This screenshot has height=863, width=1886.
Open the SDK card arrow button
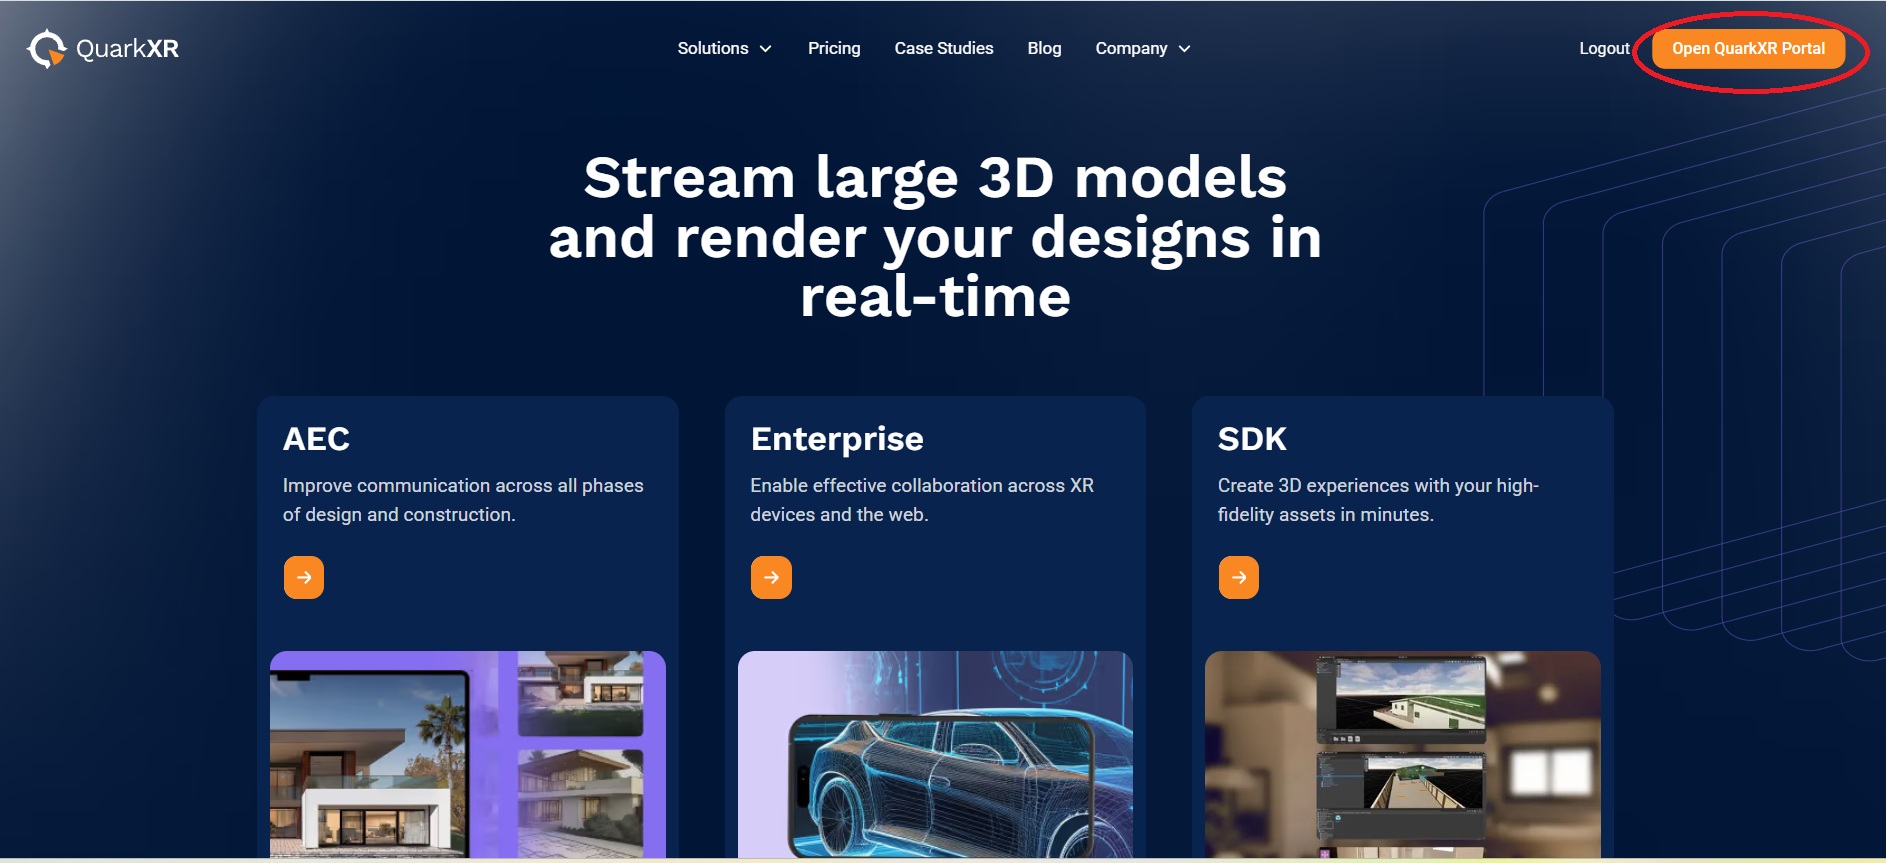(x=1239, y=577)
